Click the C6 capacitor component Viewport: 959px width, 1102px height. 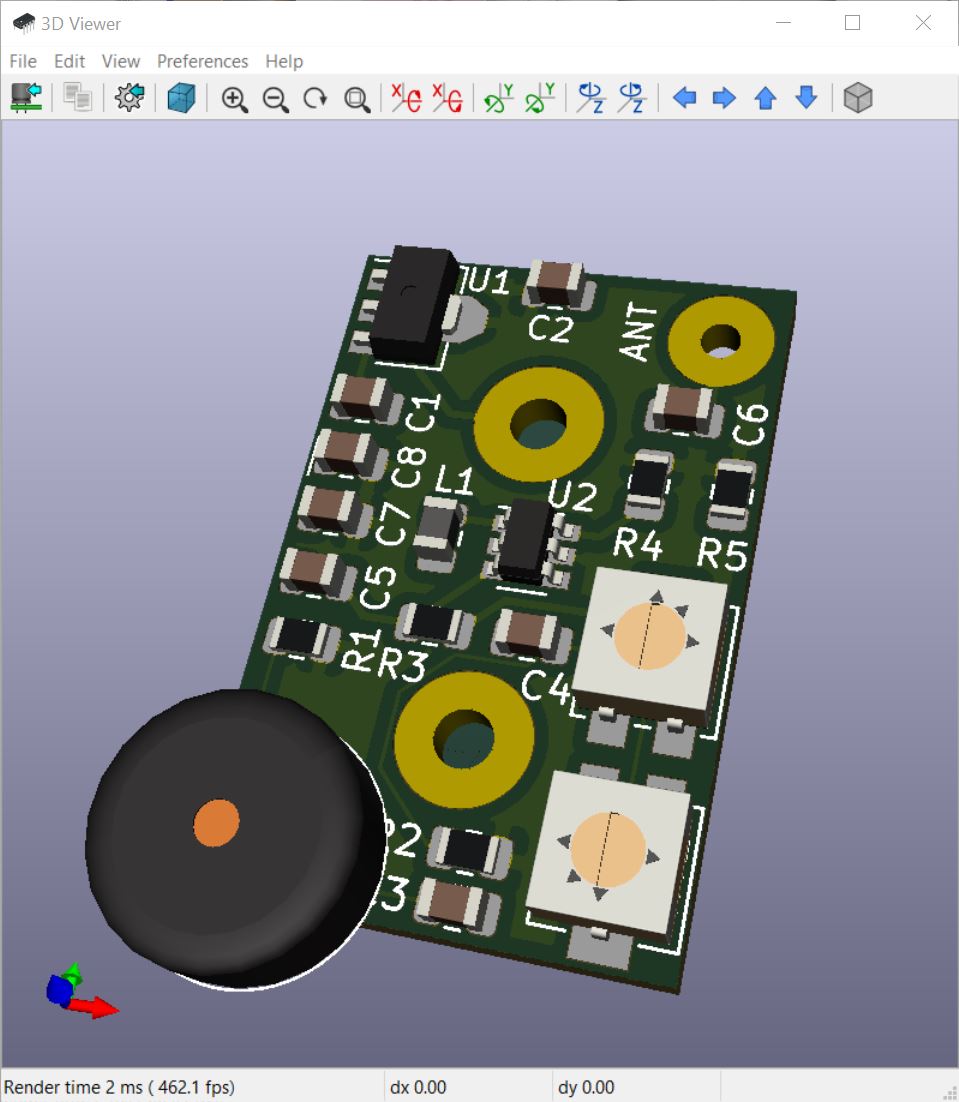(684, 410)
